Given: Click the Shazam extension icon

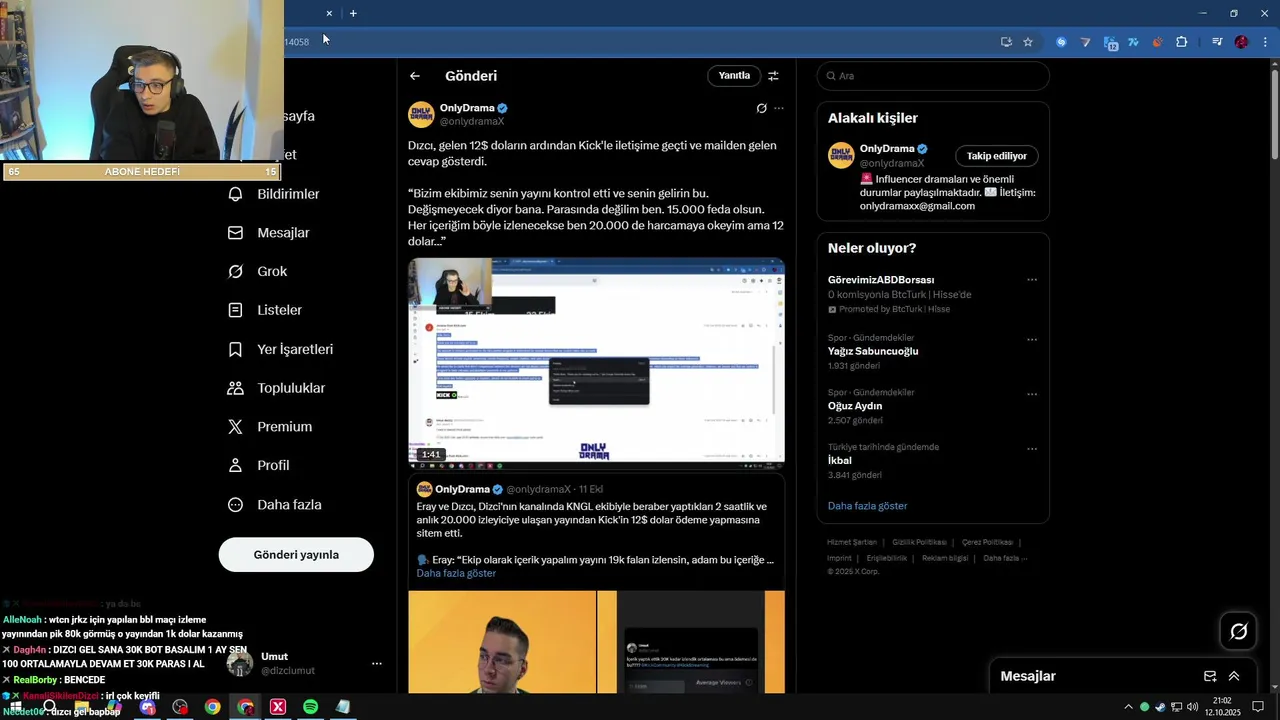Looking at the screenshot, I should tap(1061, 42).
